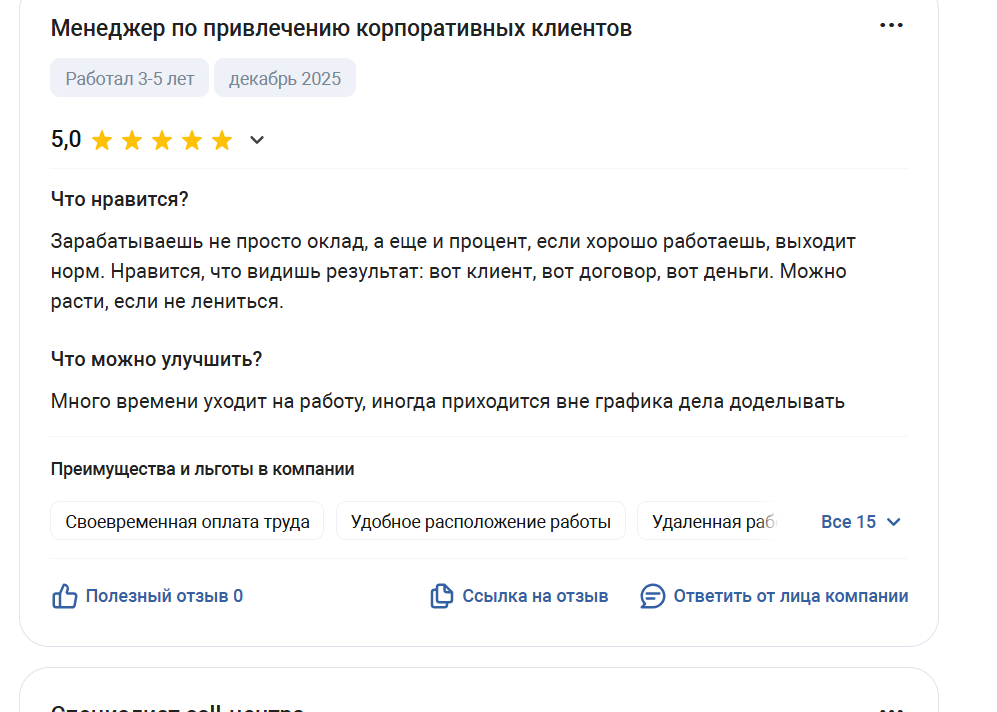
Task: Click the "декабрь 2025" date tag
Action: tap(285, 79)
